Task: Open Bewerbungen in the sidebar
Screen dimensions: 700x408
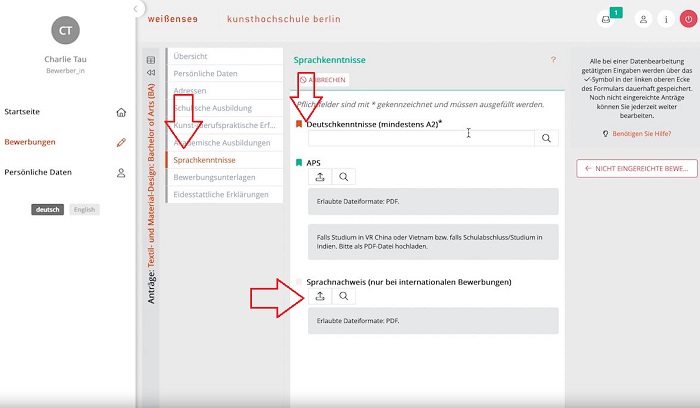Action: click(28, 142)
